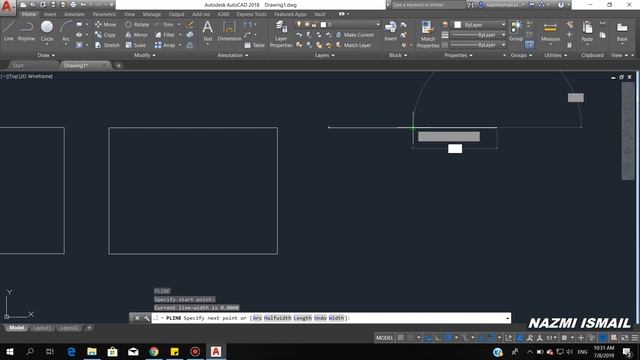Select the Polyline tool
Viewport: 640px width, 360px height.
point(27,31)
